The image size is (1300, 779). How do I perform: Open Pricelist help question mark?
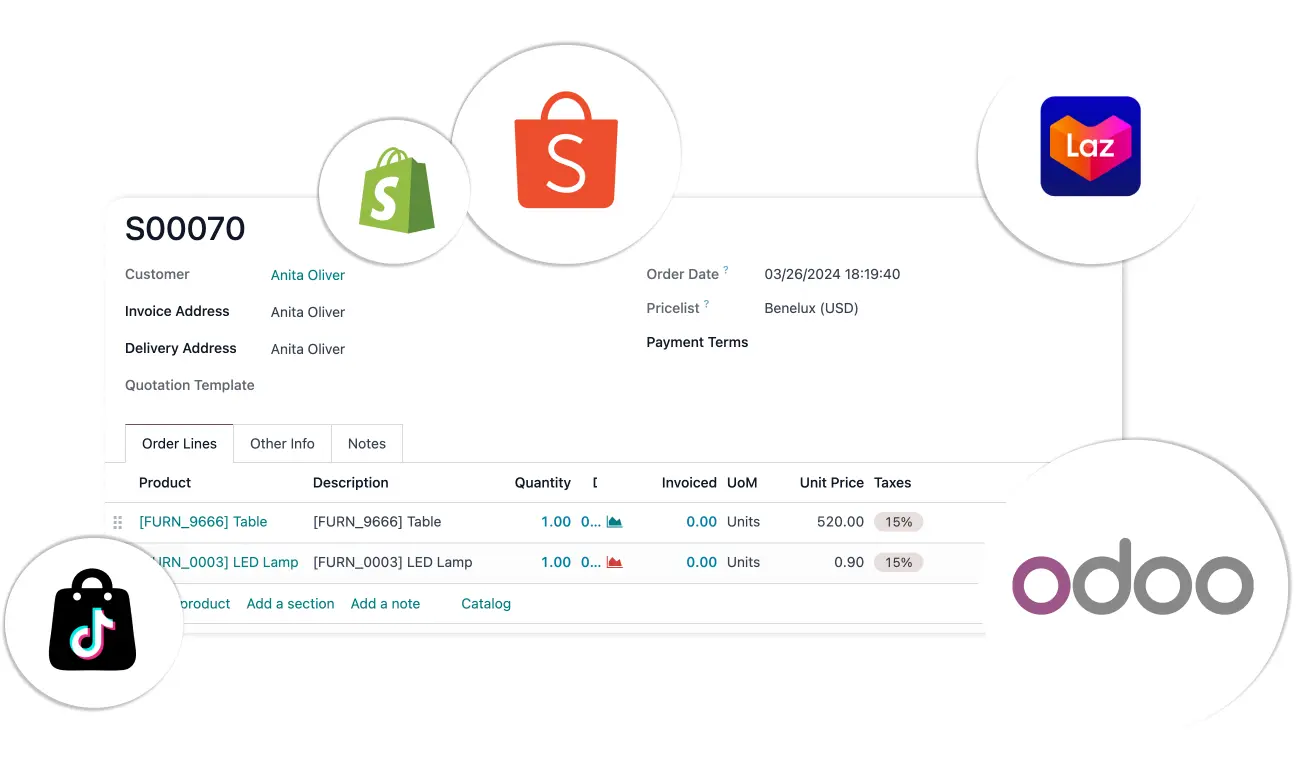[706, 304]
